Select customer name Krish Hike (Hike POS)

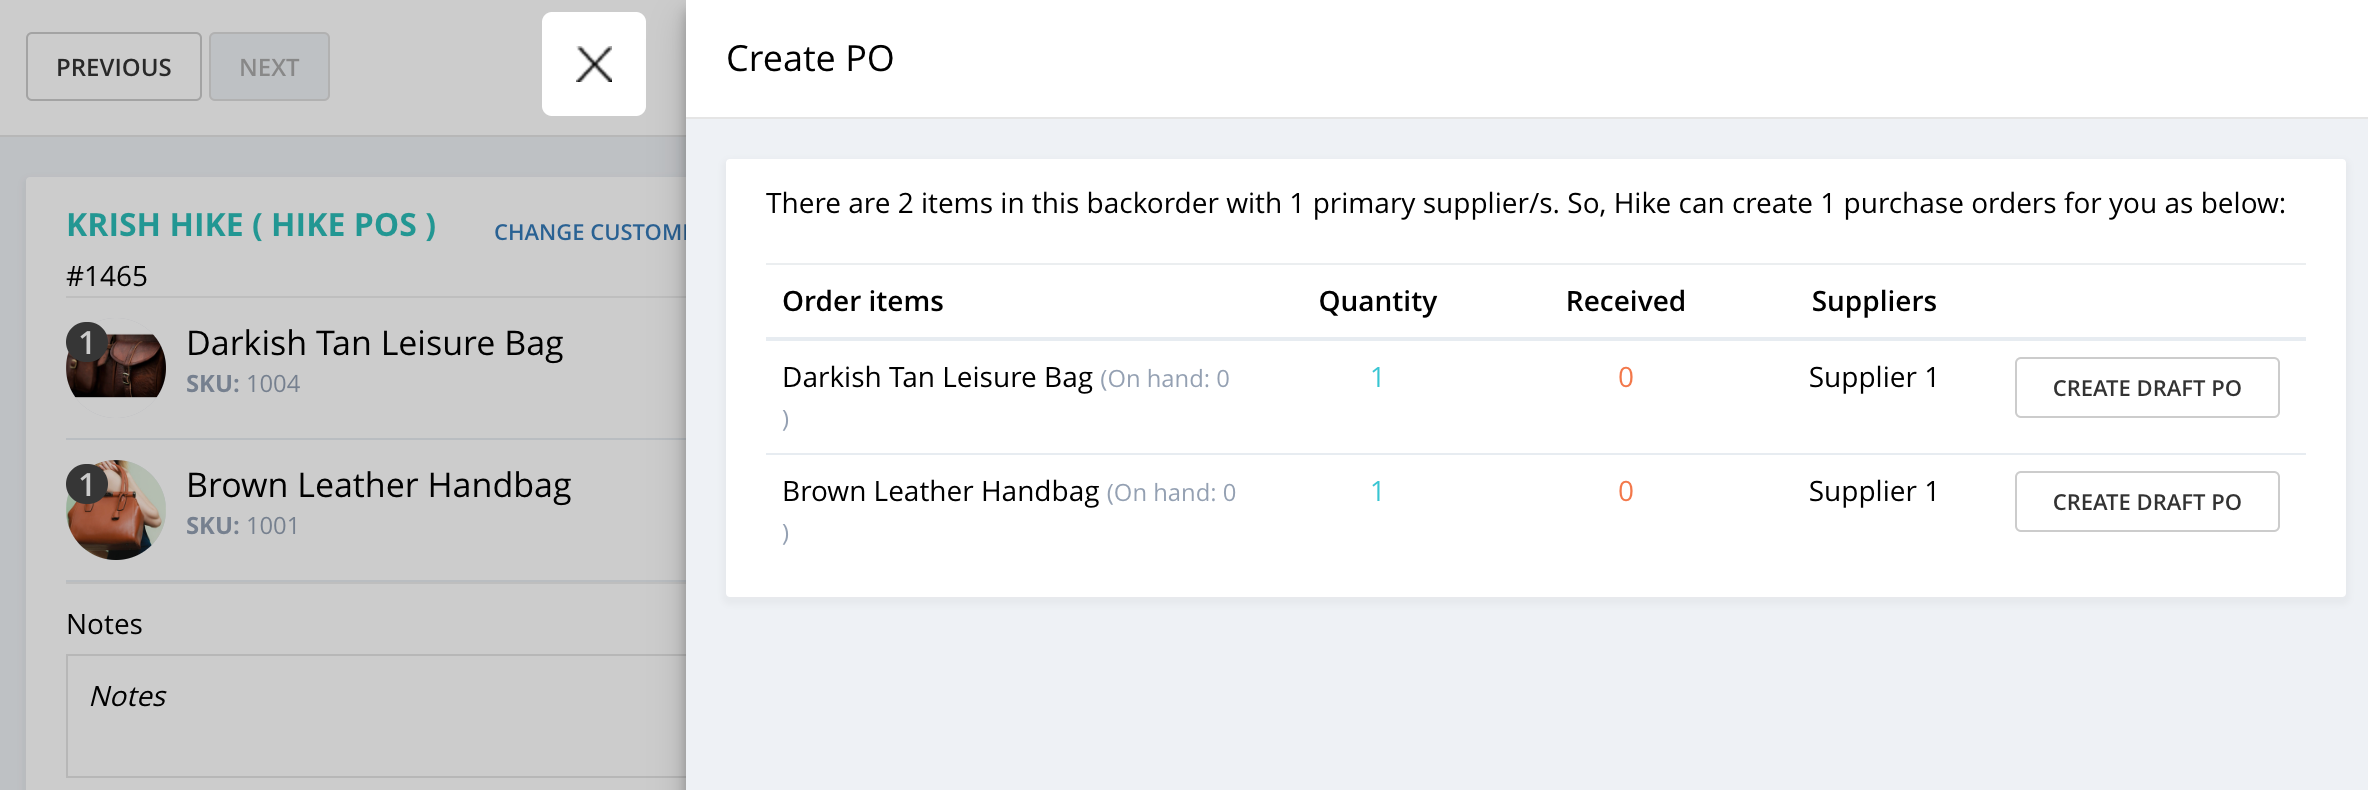252,225
